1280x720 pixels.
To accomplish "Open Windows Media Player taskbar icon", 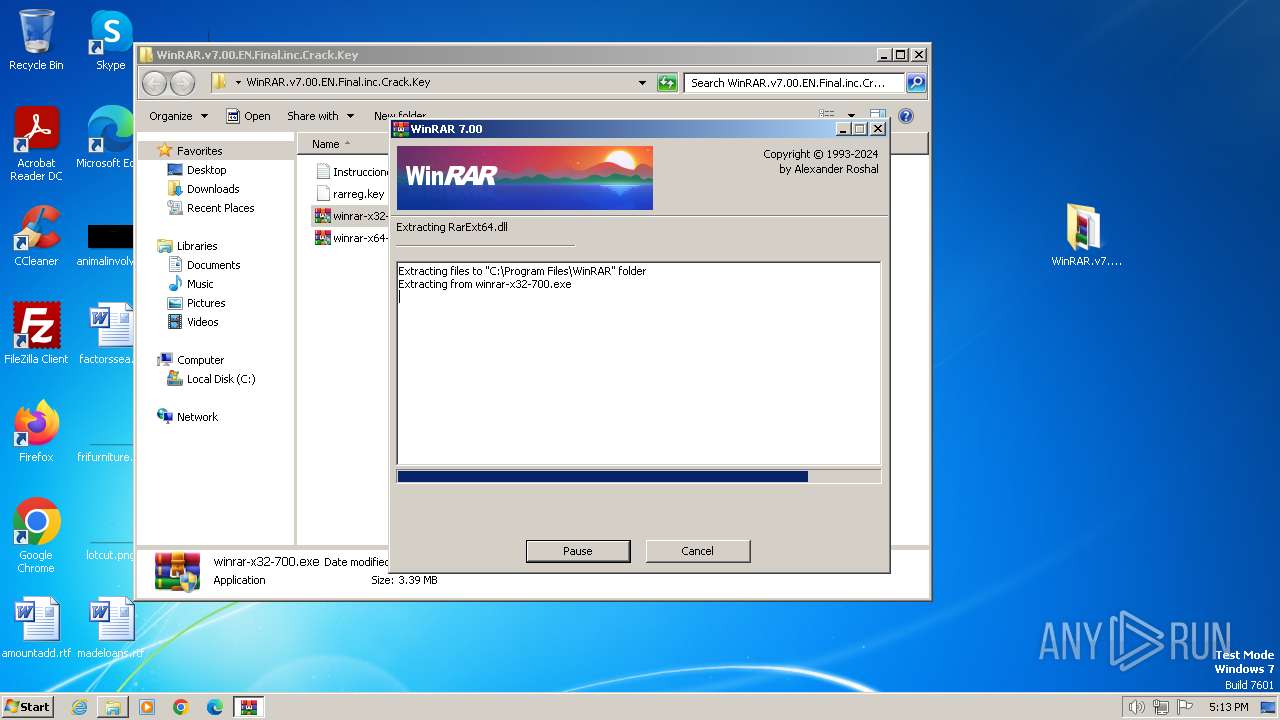I will [x=147, y=707].
